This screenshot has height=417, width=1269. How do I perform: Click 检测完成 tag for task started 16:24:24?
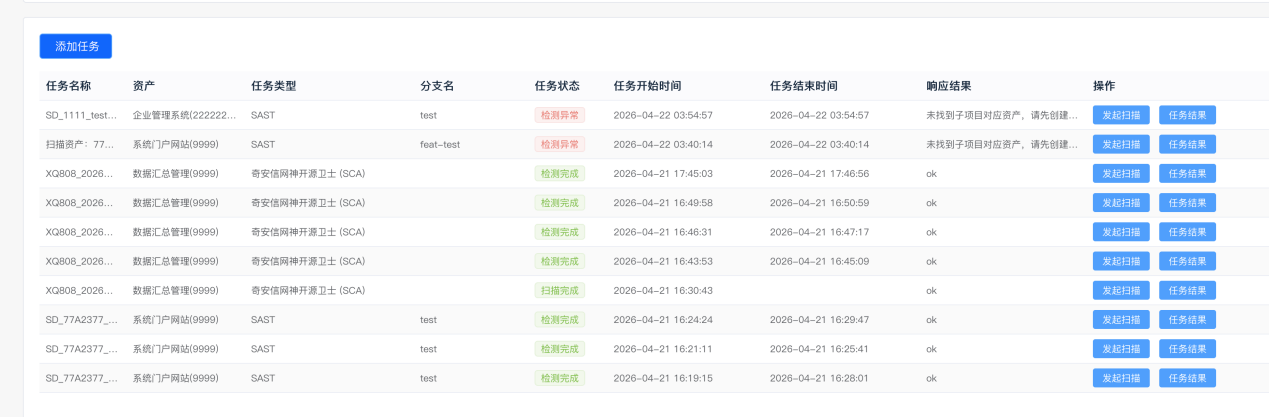[x=560, y=320]
